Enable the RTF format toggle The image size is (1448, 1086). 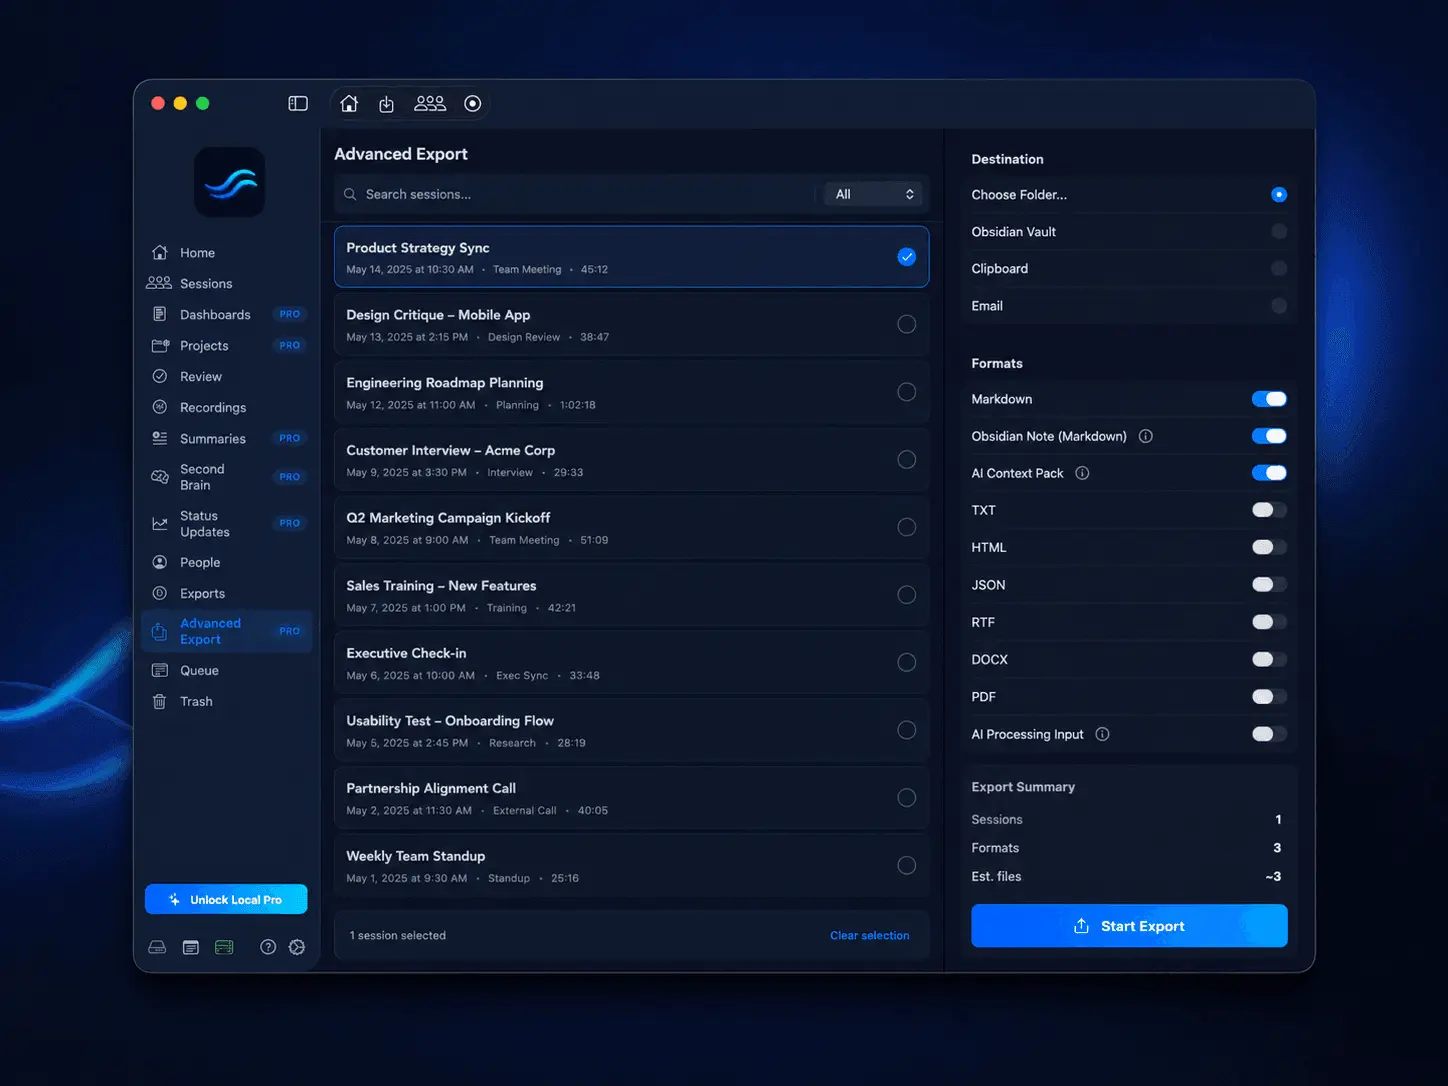tap(1269, 622)
